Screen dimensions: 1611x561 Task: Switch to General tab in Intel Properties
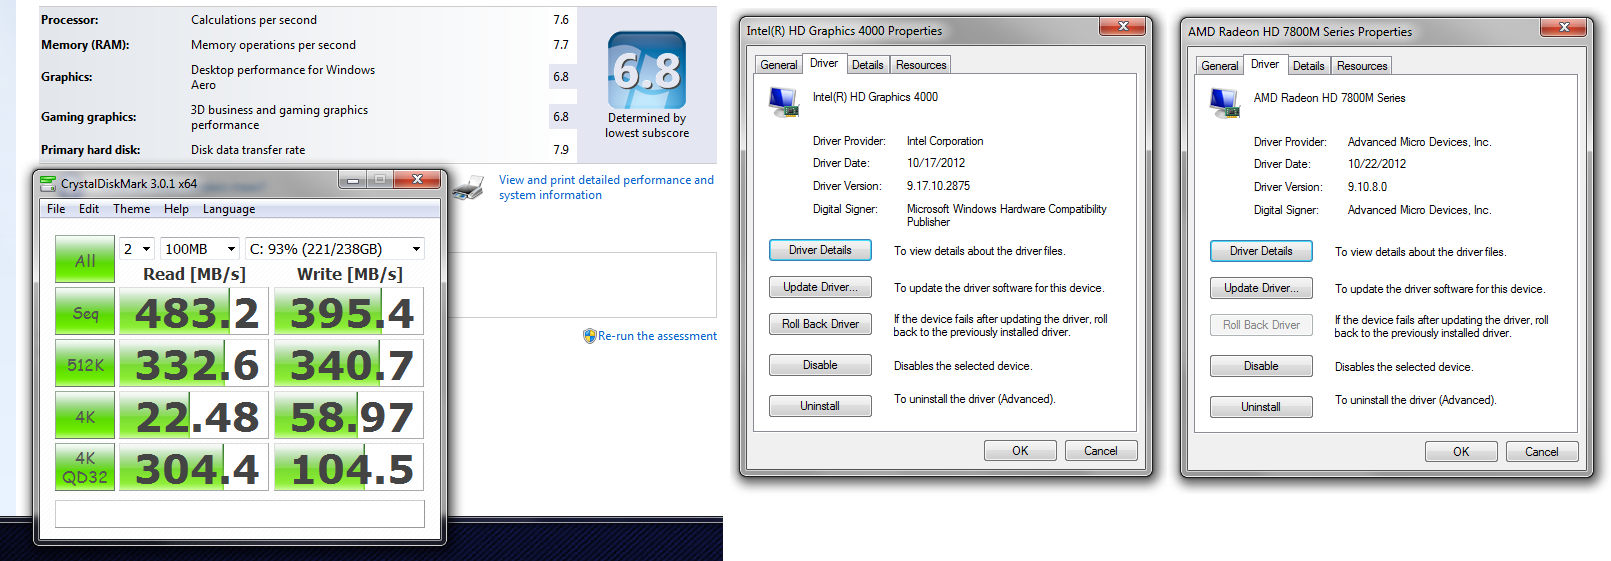(779, 65)
